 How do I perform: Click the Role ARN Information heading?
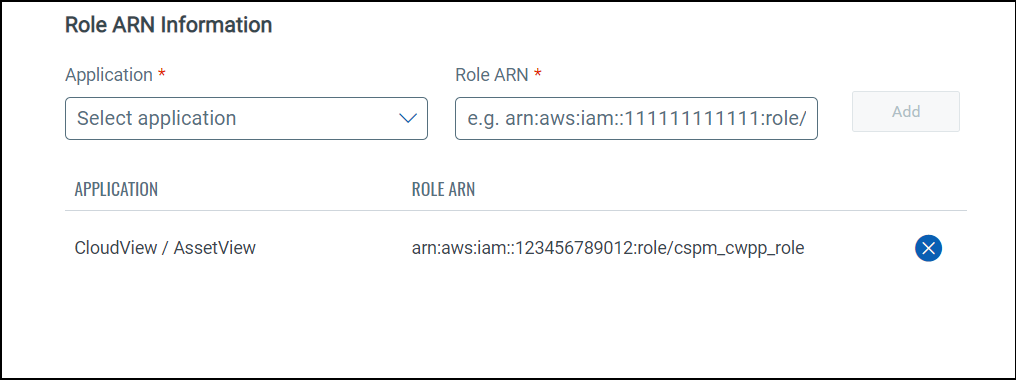click(x=168, y=25)
